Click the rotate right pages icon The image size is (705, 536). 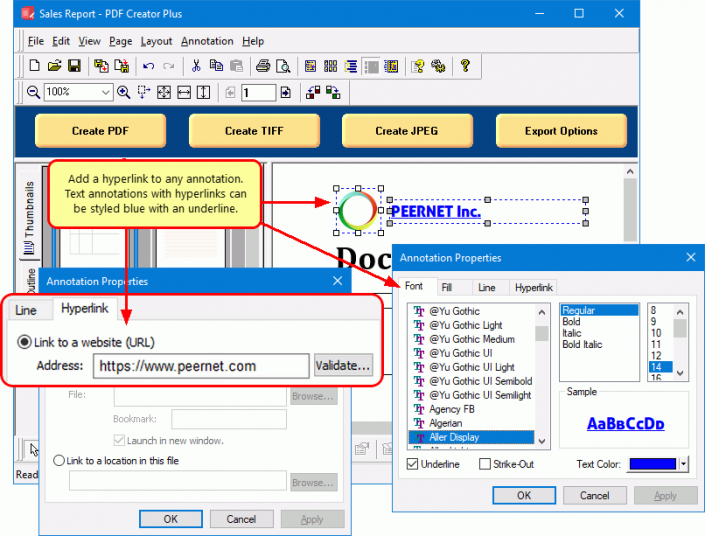point(333,92)
